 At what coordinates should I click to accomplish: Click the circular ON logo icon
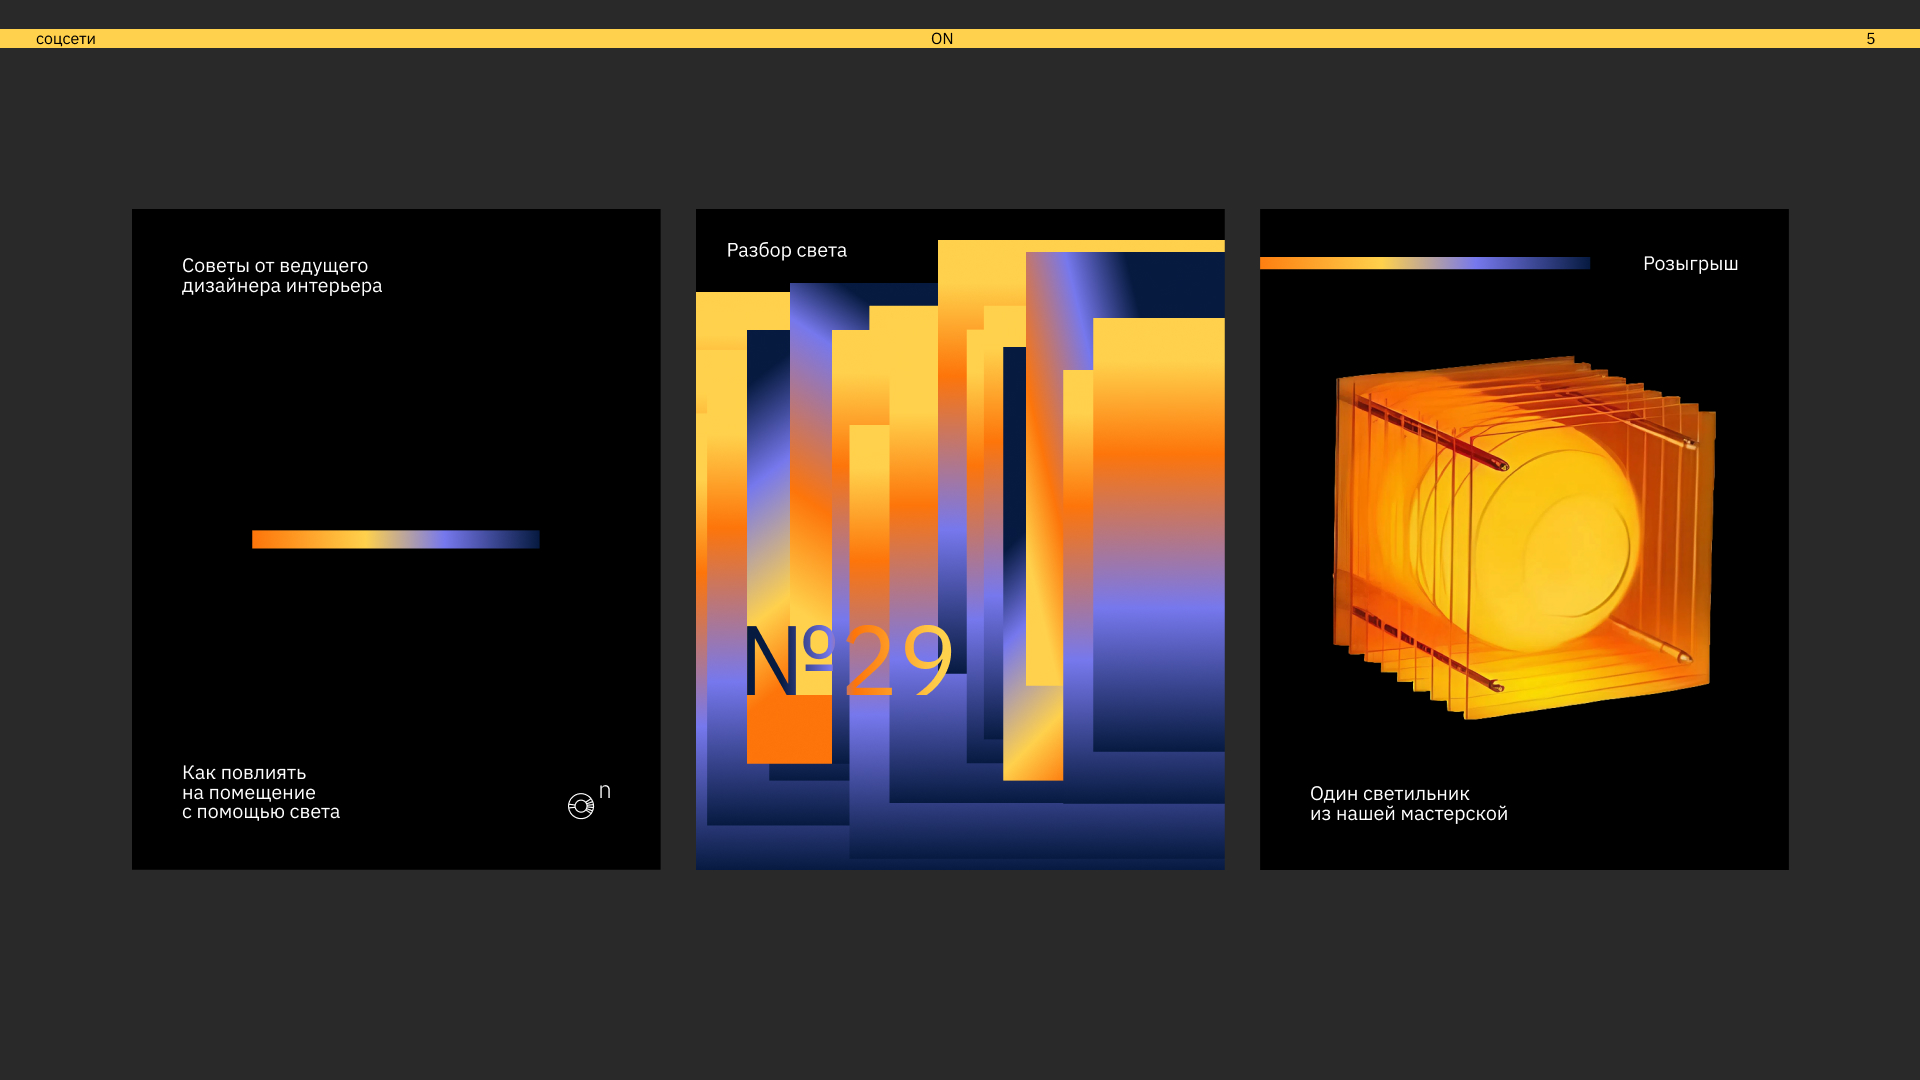pos(582,805)
